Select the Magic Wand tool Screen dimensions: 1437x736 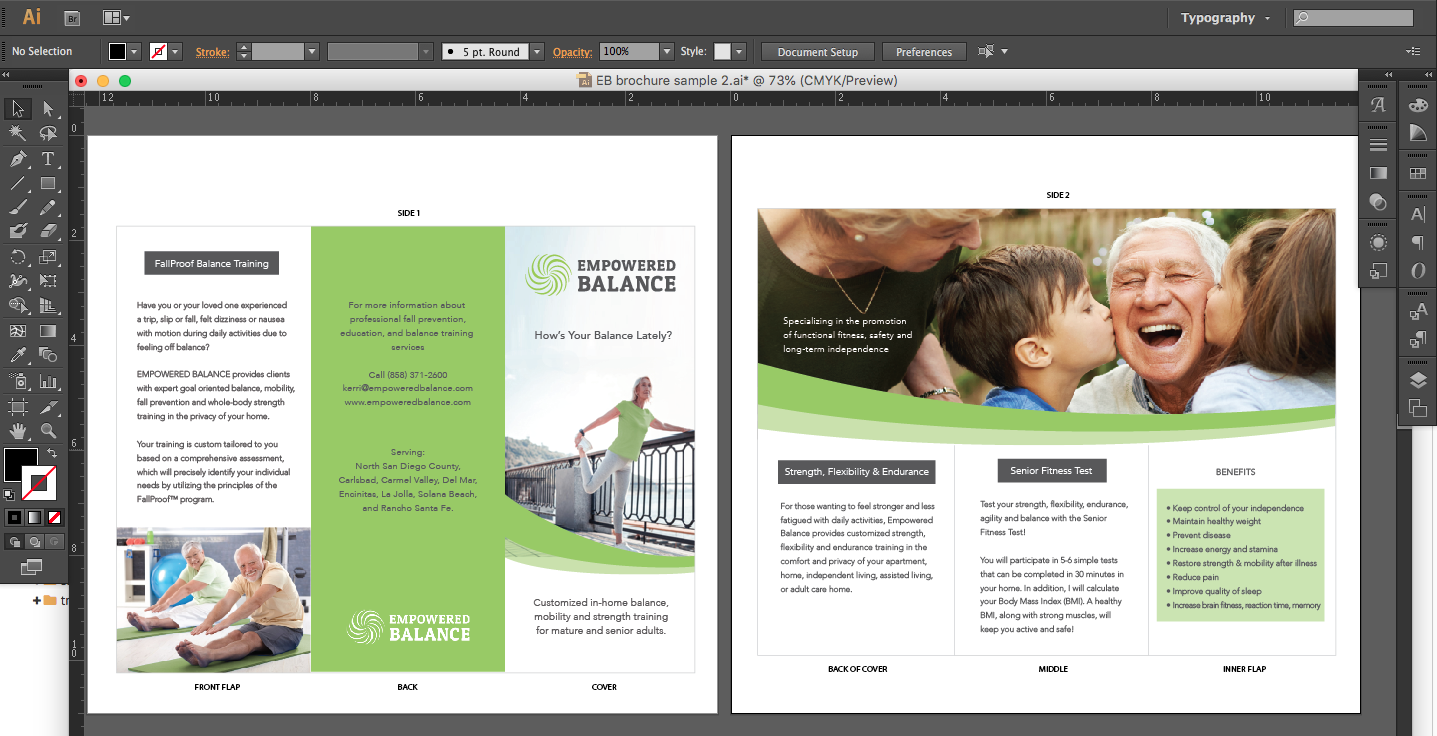[18, 133]
